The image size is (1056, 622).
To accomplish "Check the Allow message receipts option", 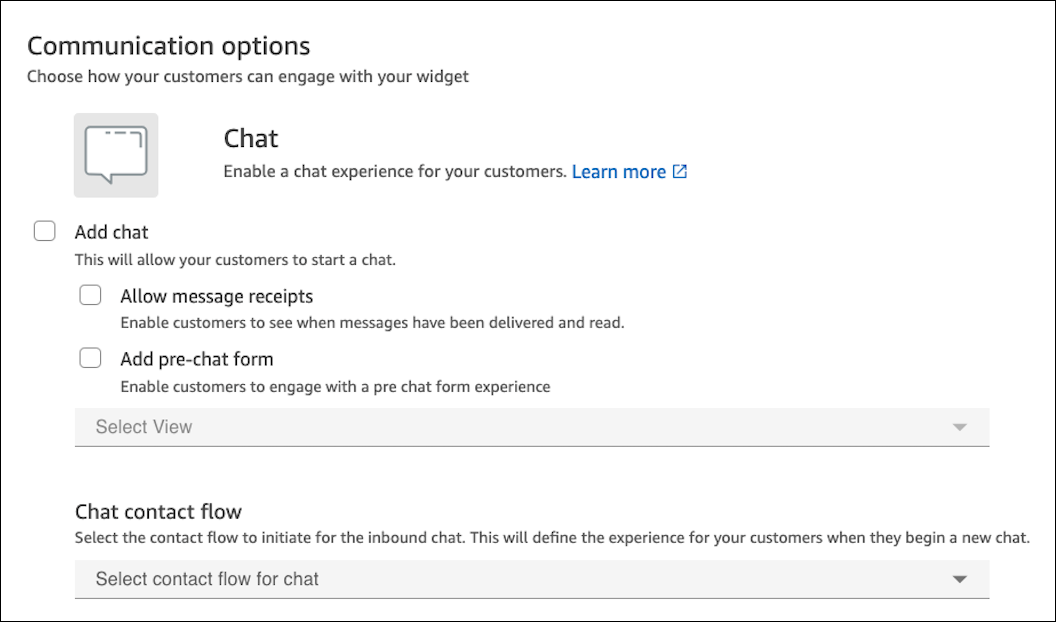I will 90,295.
